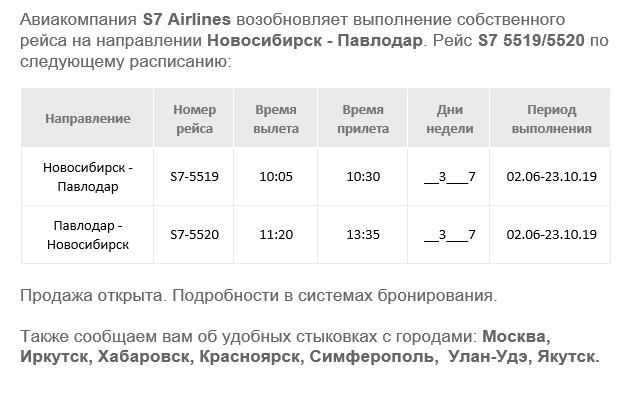Click the bold Симферополь city name
The image size is (633, 400).
tap(372, 356)
